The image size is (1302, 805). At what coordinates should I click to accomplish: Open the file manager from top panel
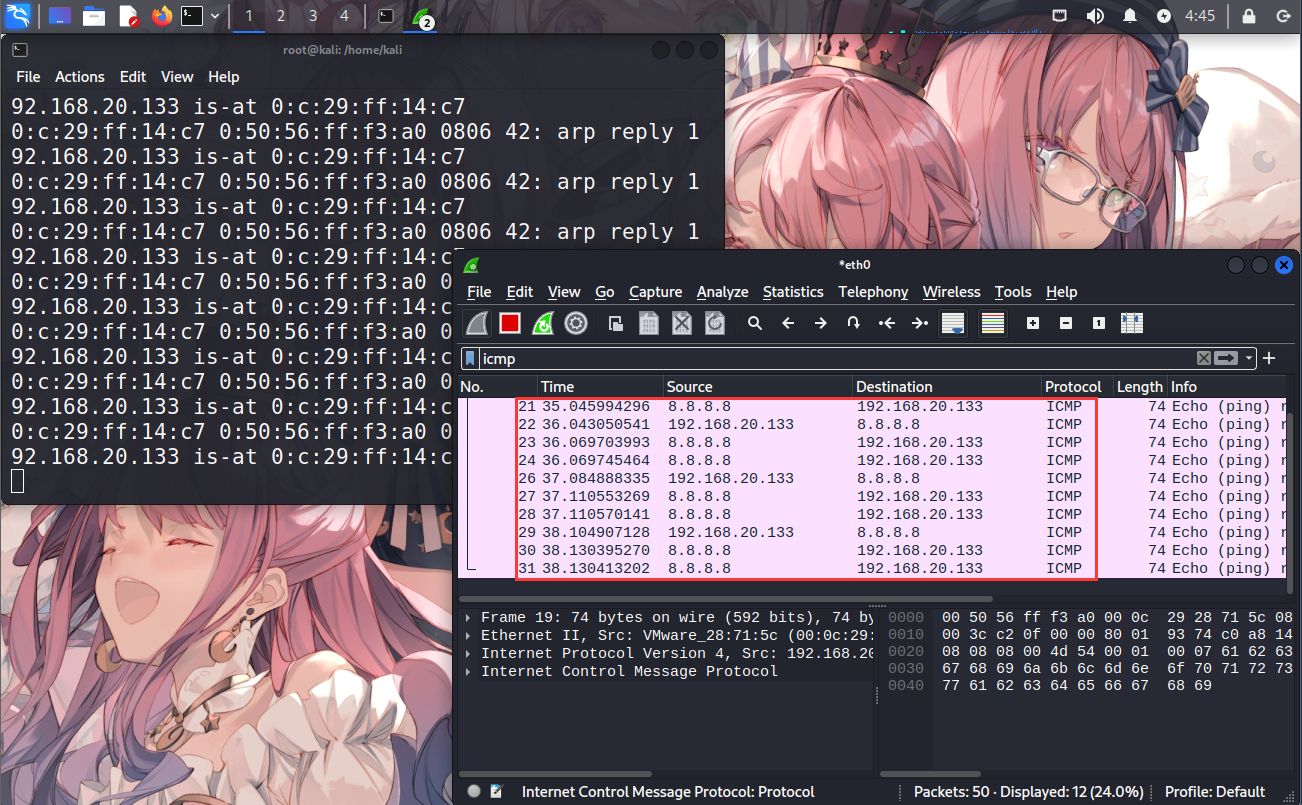click(94, 16)
